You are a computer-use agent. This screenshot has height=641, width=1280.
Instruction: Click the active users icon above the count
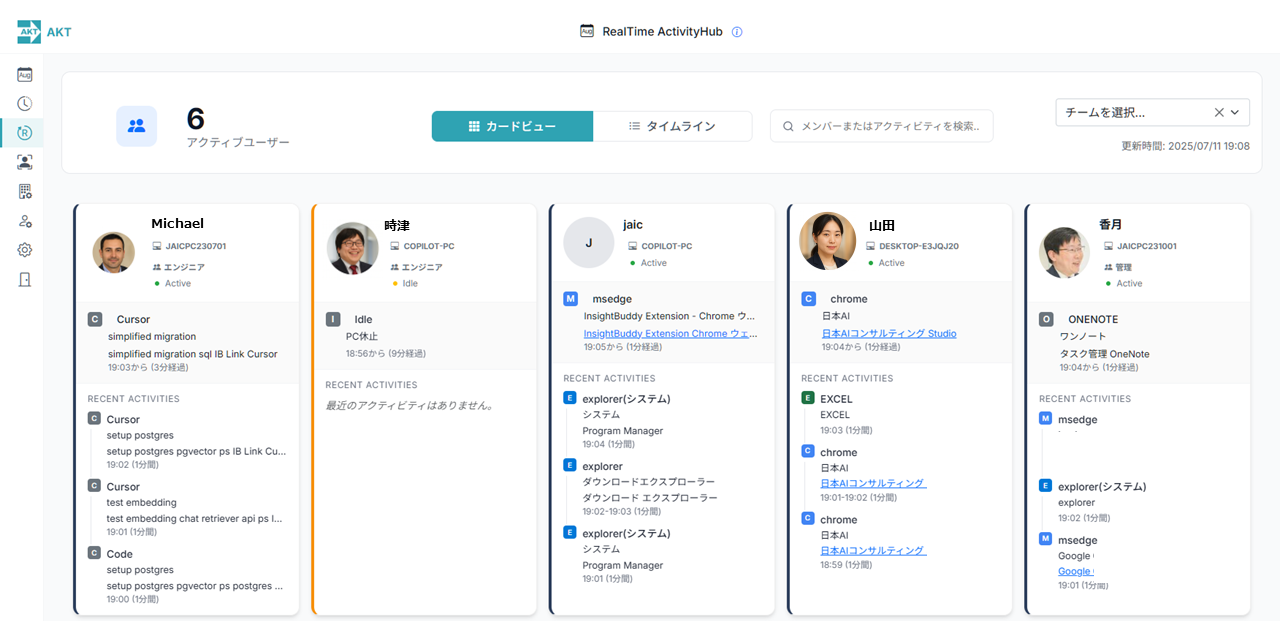[136, 126]
